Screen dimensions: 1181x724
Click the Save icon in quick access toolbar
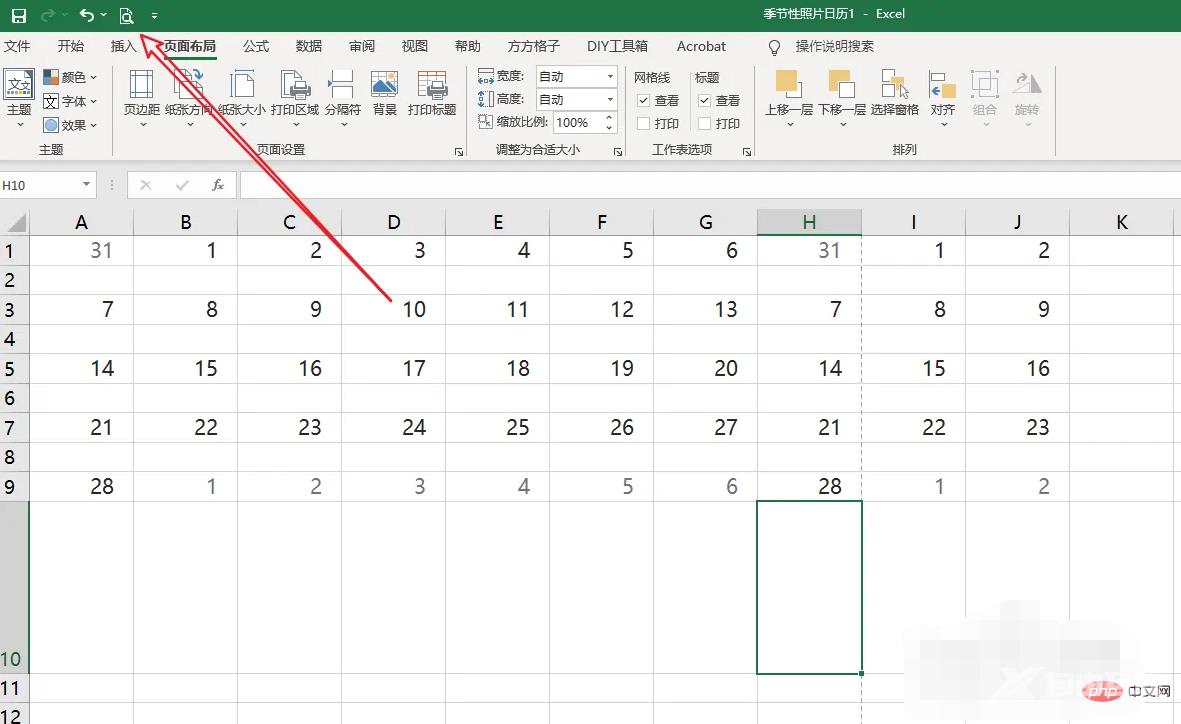pos(18,15)
